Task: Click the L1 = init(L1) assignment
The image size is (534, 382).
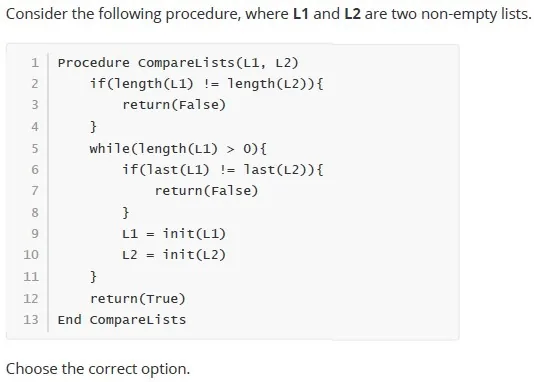Action: [174, 234]
